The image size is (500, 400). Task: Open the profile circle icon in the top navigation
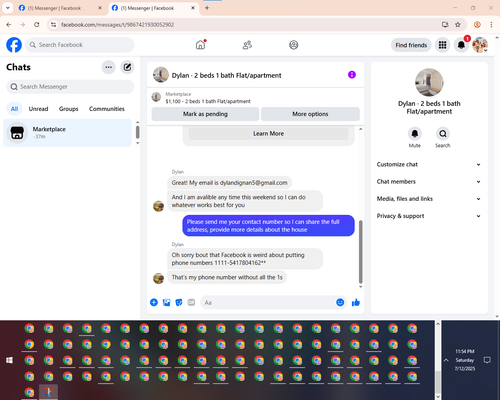click(294, 45)
